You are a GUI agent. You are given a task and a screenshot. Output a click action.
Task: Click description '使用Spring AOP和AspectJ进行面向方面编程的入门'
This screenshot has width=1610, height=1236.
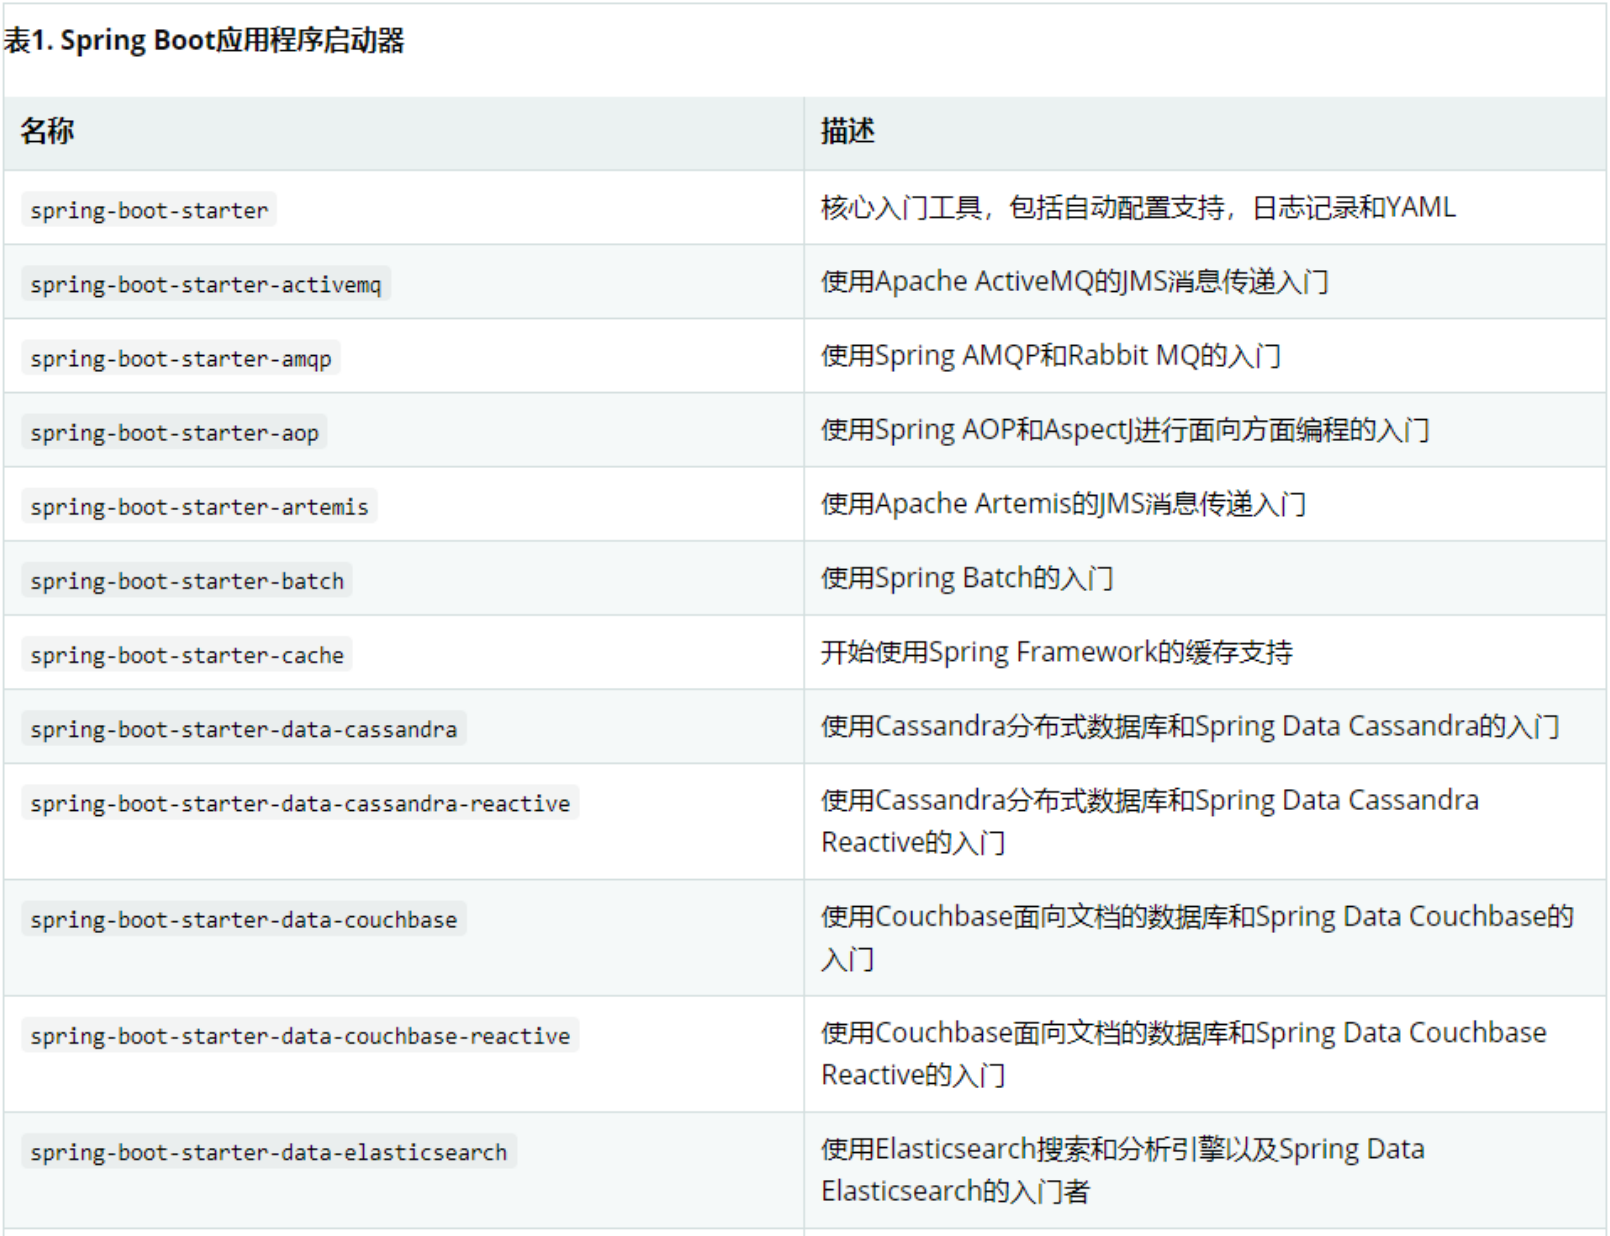(1125, 429)
